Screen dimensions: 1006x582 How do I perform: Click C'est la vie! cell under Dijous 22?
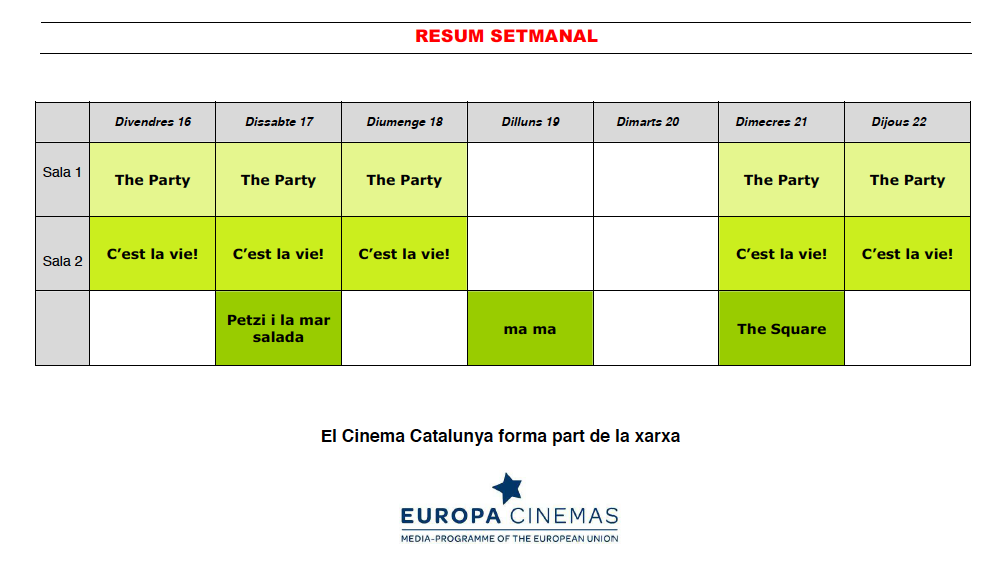tap(907, 253)
